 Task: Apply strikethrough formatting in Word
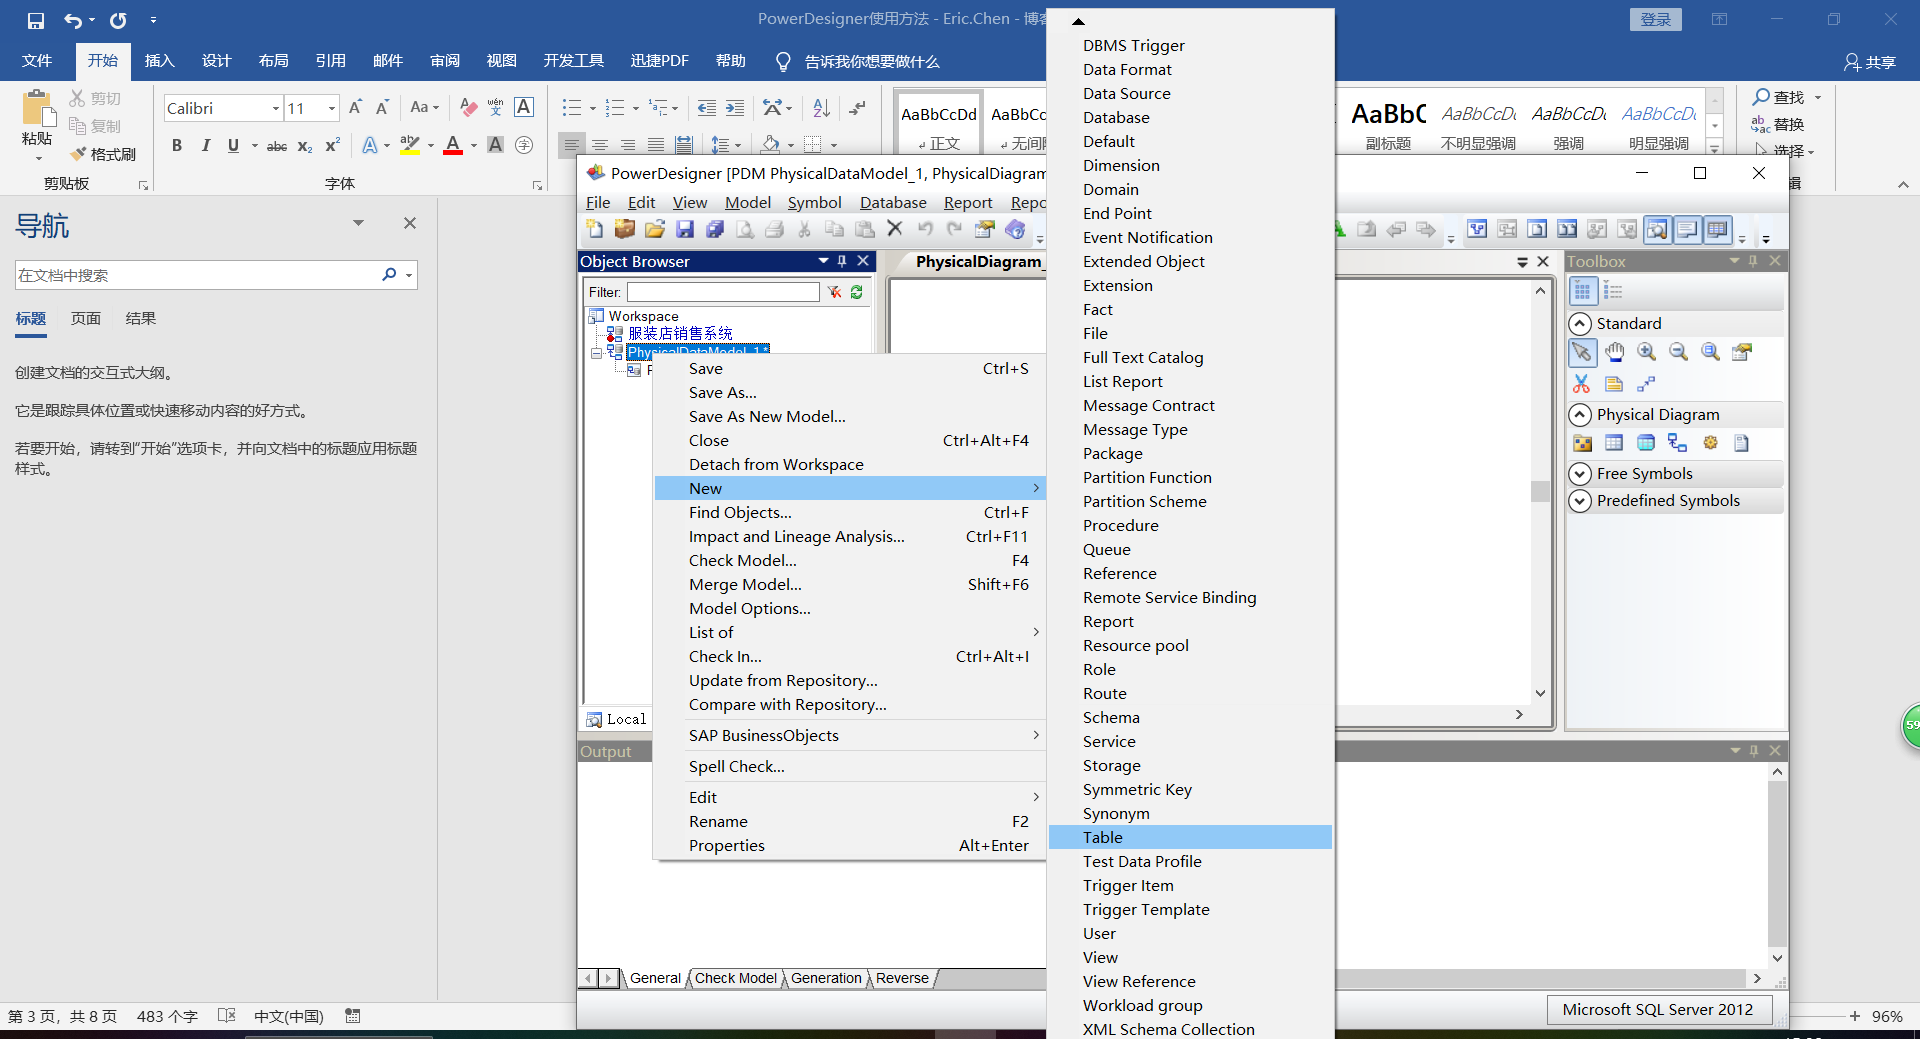(x=277, y=146)
